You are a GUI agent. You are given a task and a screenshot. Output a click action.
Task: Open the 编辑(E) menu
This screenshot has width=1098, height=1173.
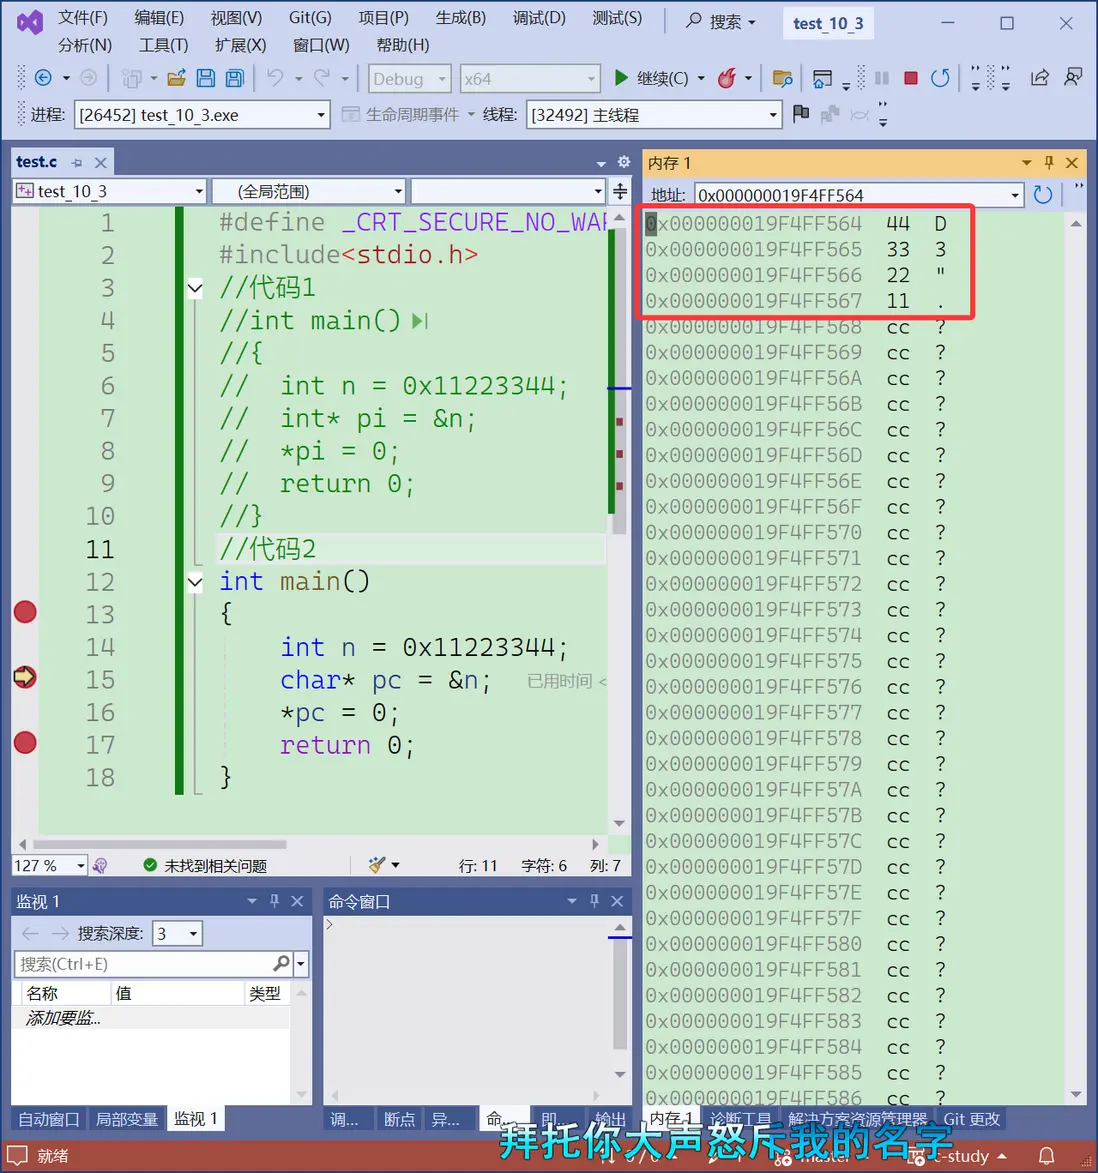(159, 18)
